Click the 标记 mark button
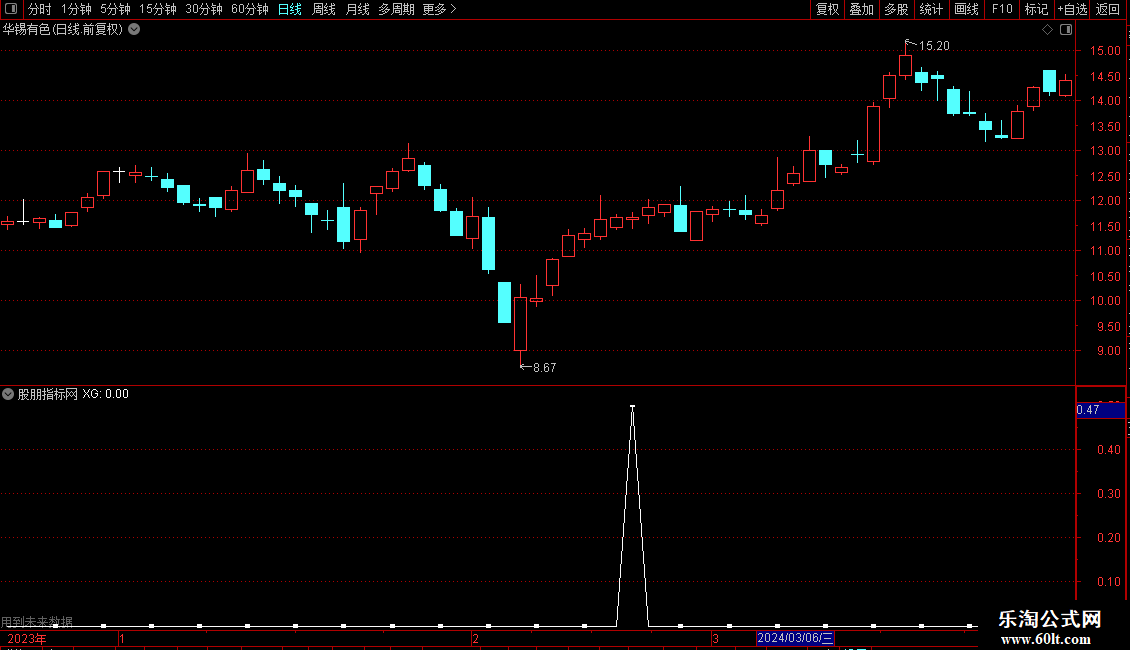Image resolution: width=1130 pixels, height=650 pixels. click(x=1036, y=9)
